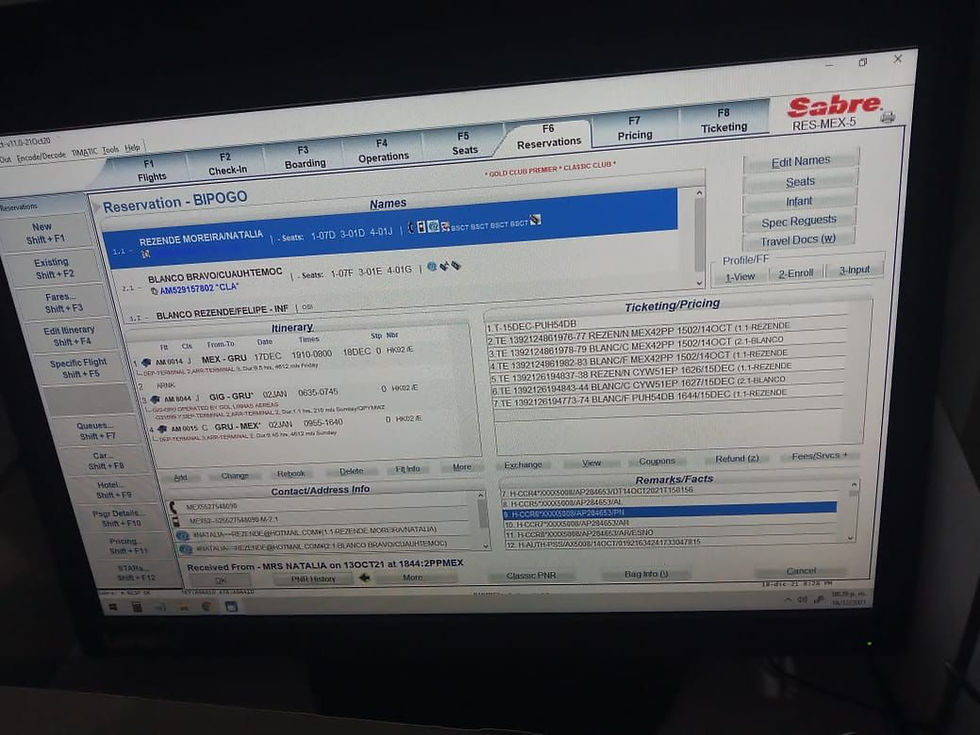Click ticketing Exchange button
Image resolution: width=980 pixels, height=735 pixels.
(x=522, y=465)
